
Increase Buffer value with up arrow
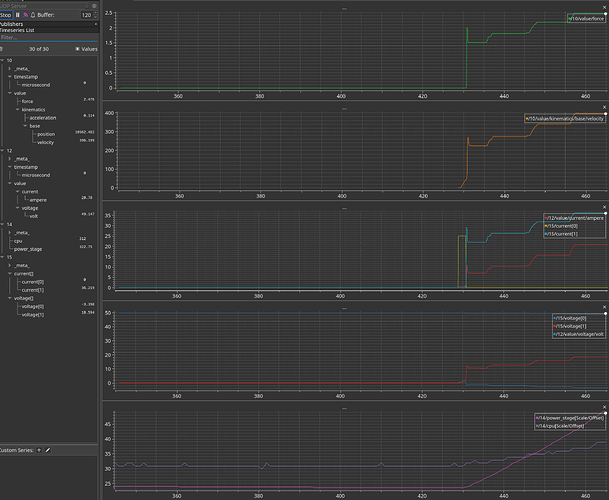[x=96, y=13]
